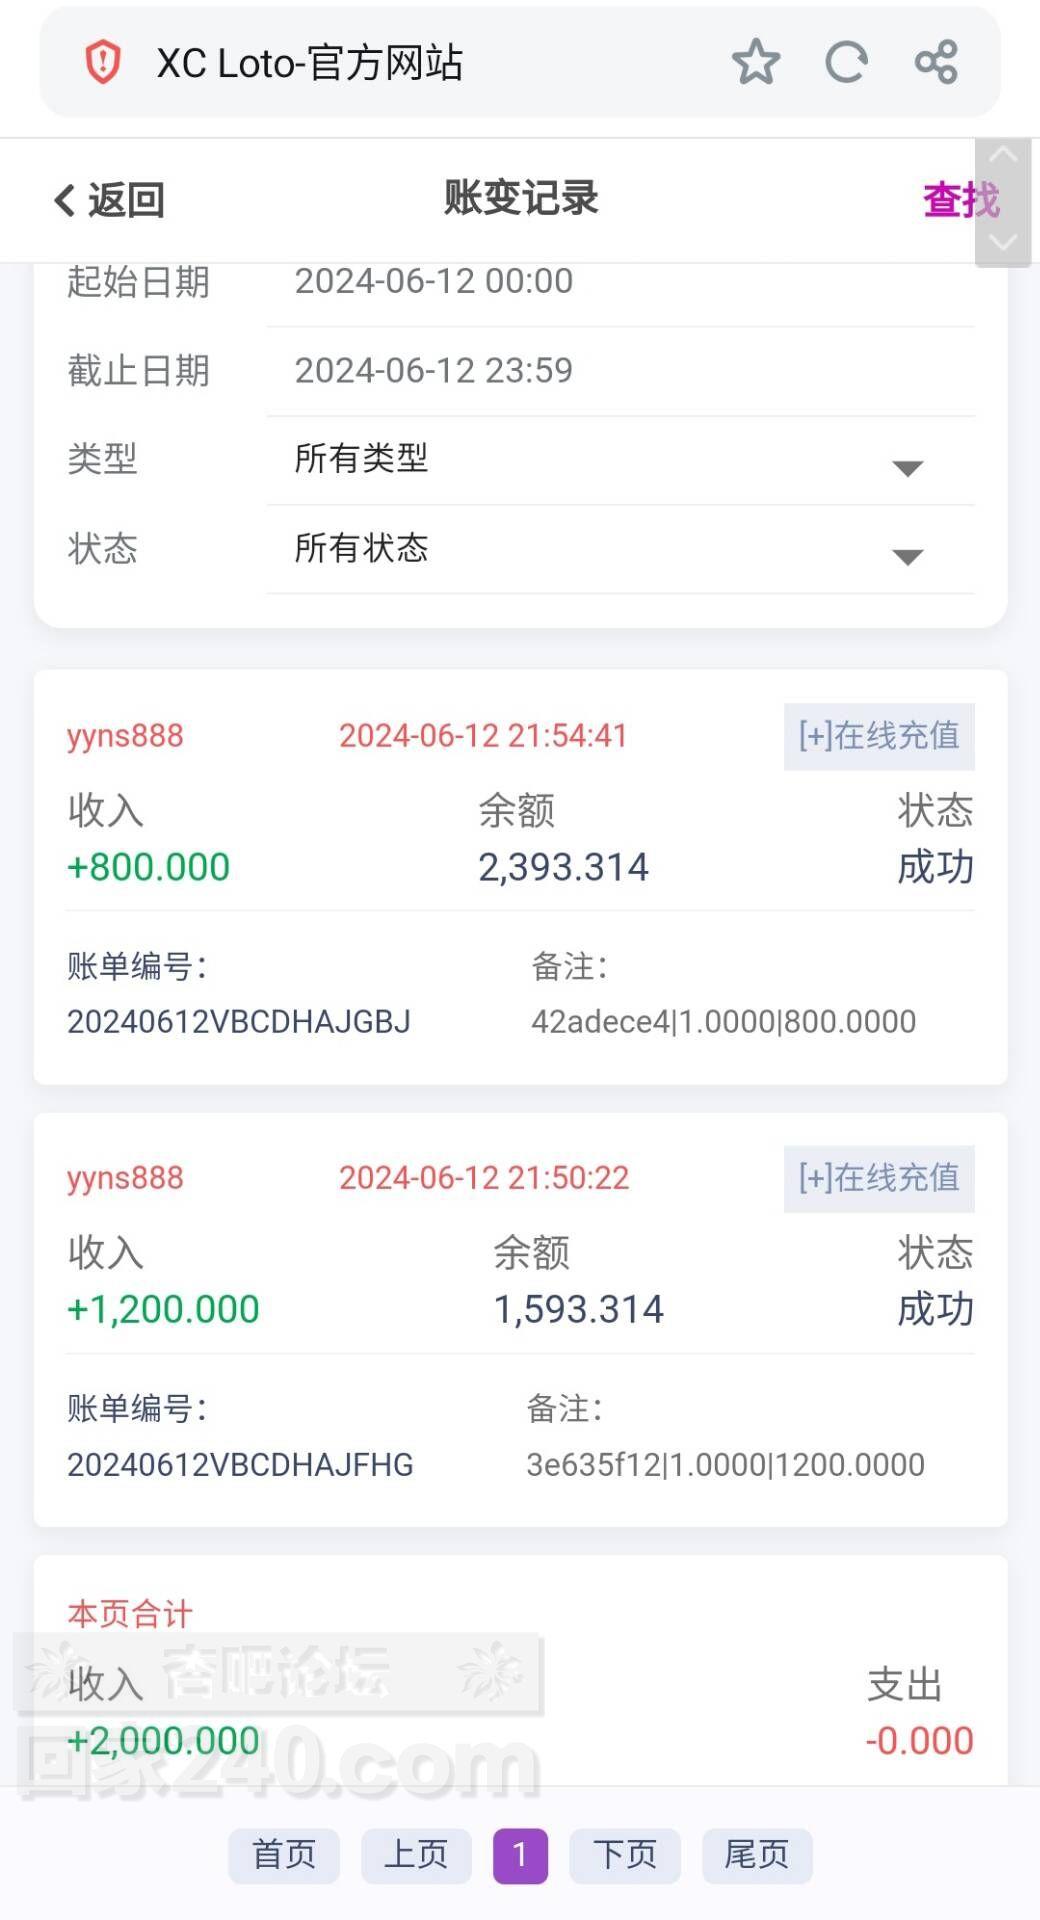Screen dimensions: 1040x1920
Task: Go to the 首页 first page
Action: (x=284, y=1855)
